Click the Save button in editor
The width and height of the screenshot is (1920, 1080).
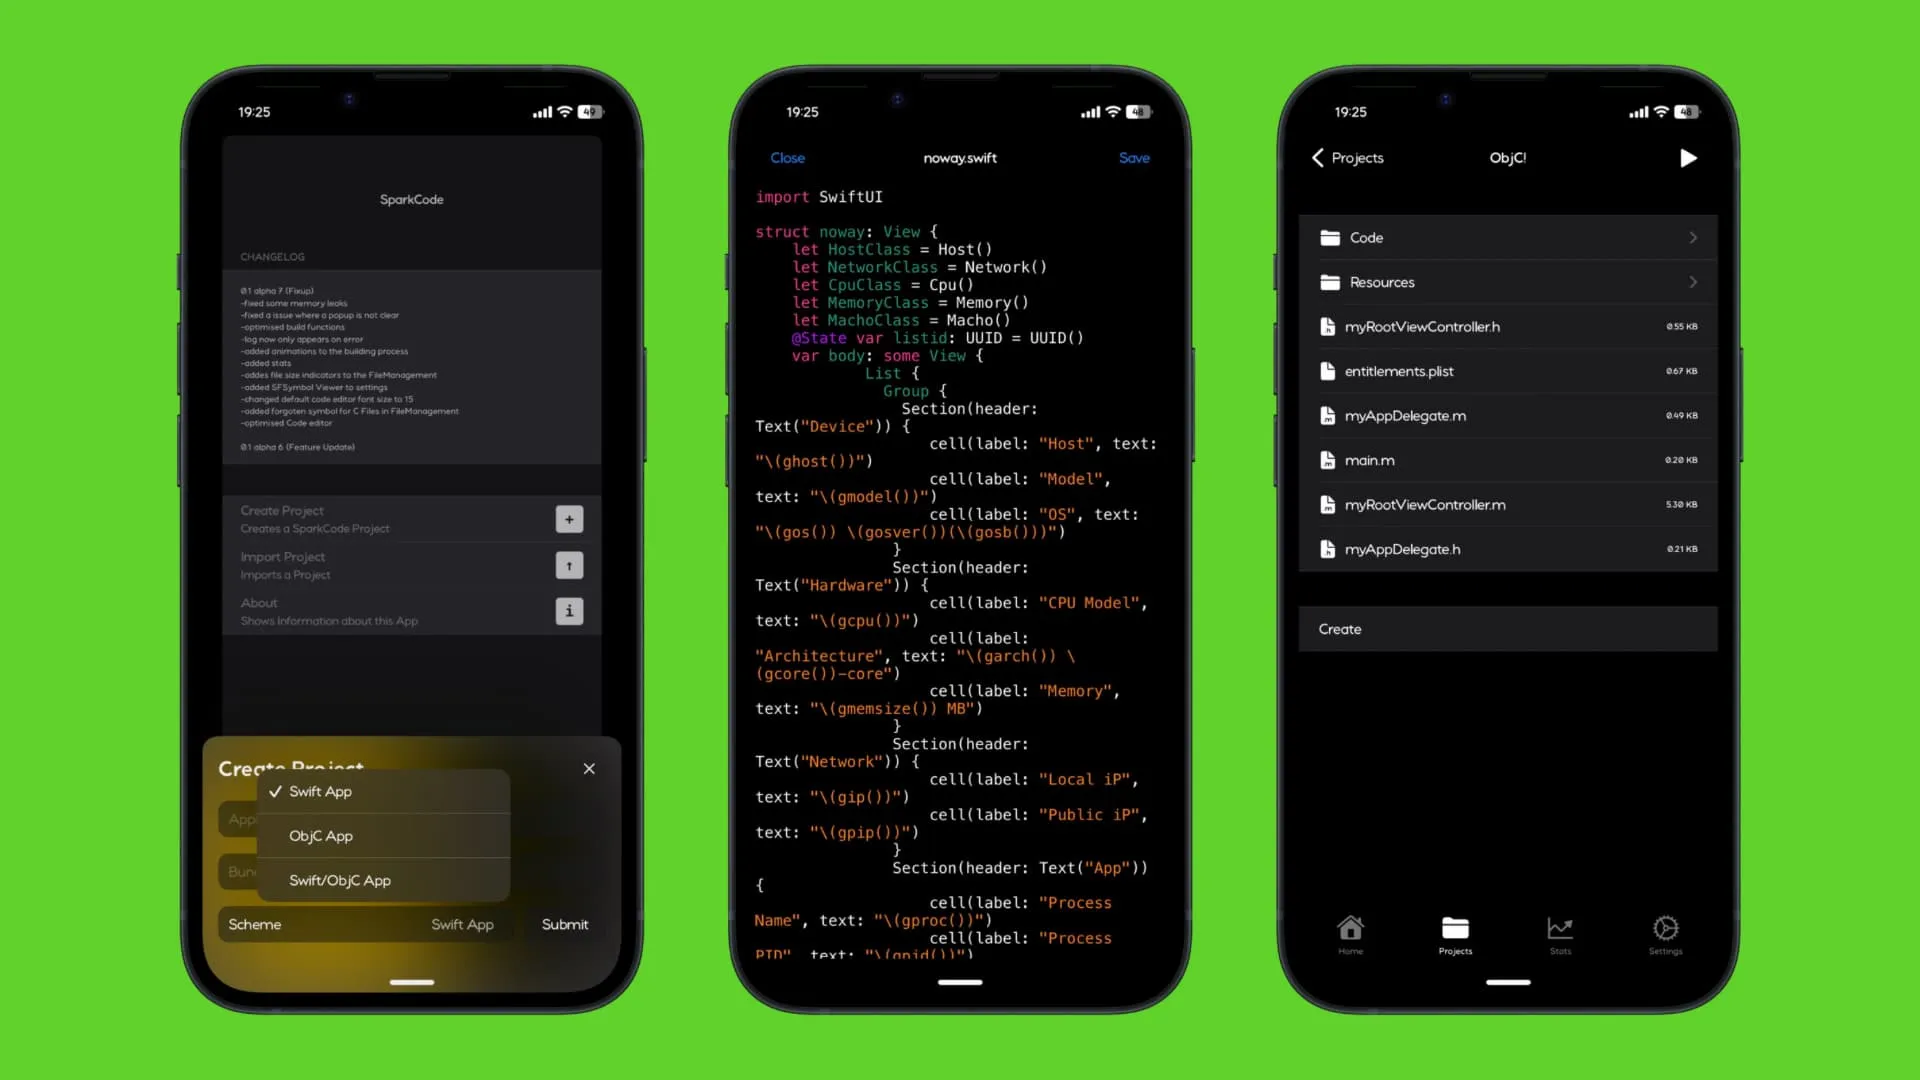click(1134, 156)
